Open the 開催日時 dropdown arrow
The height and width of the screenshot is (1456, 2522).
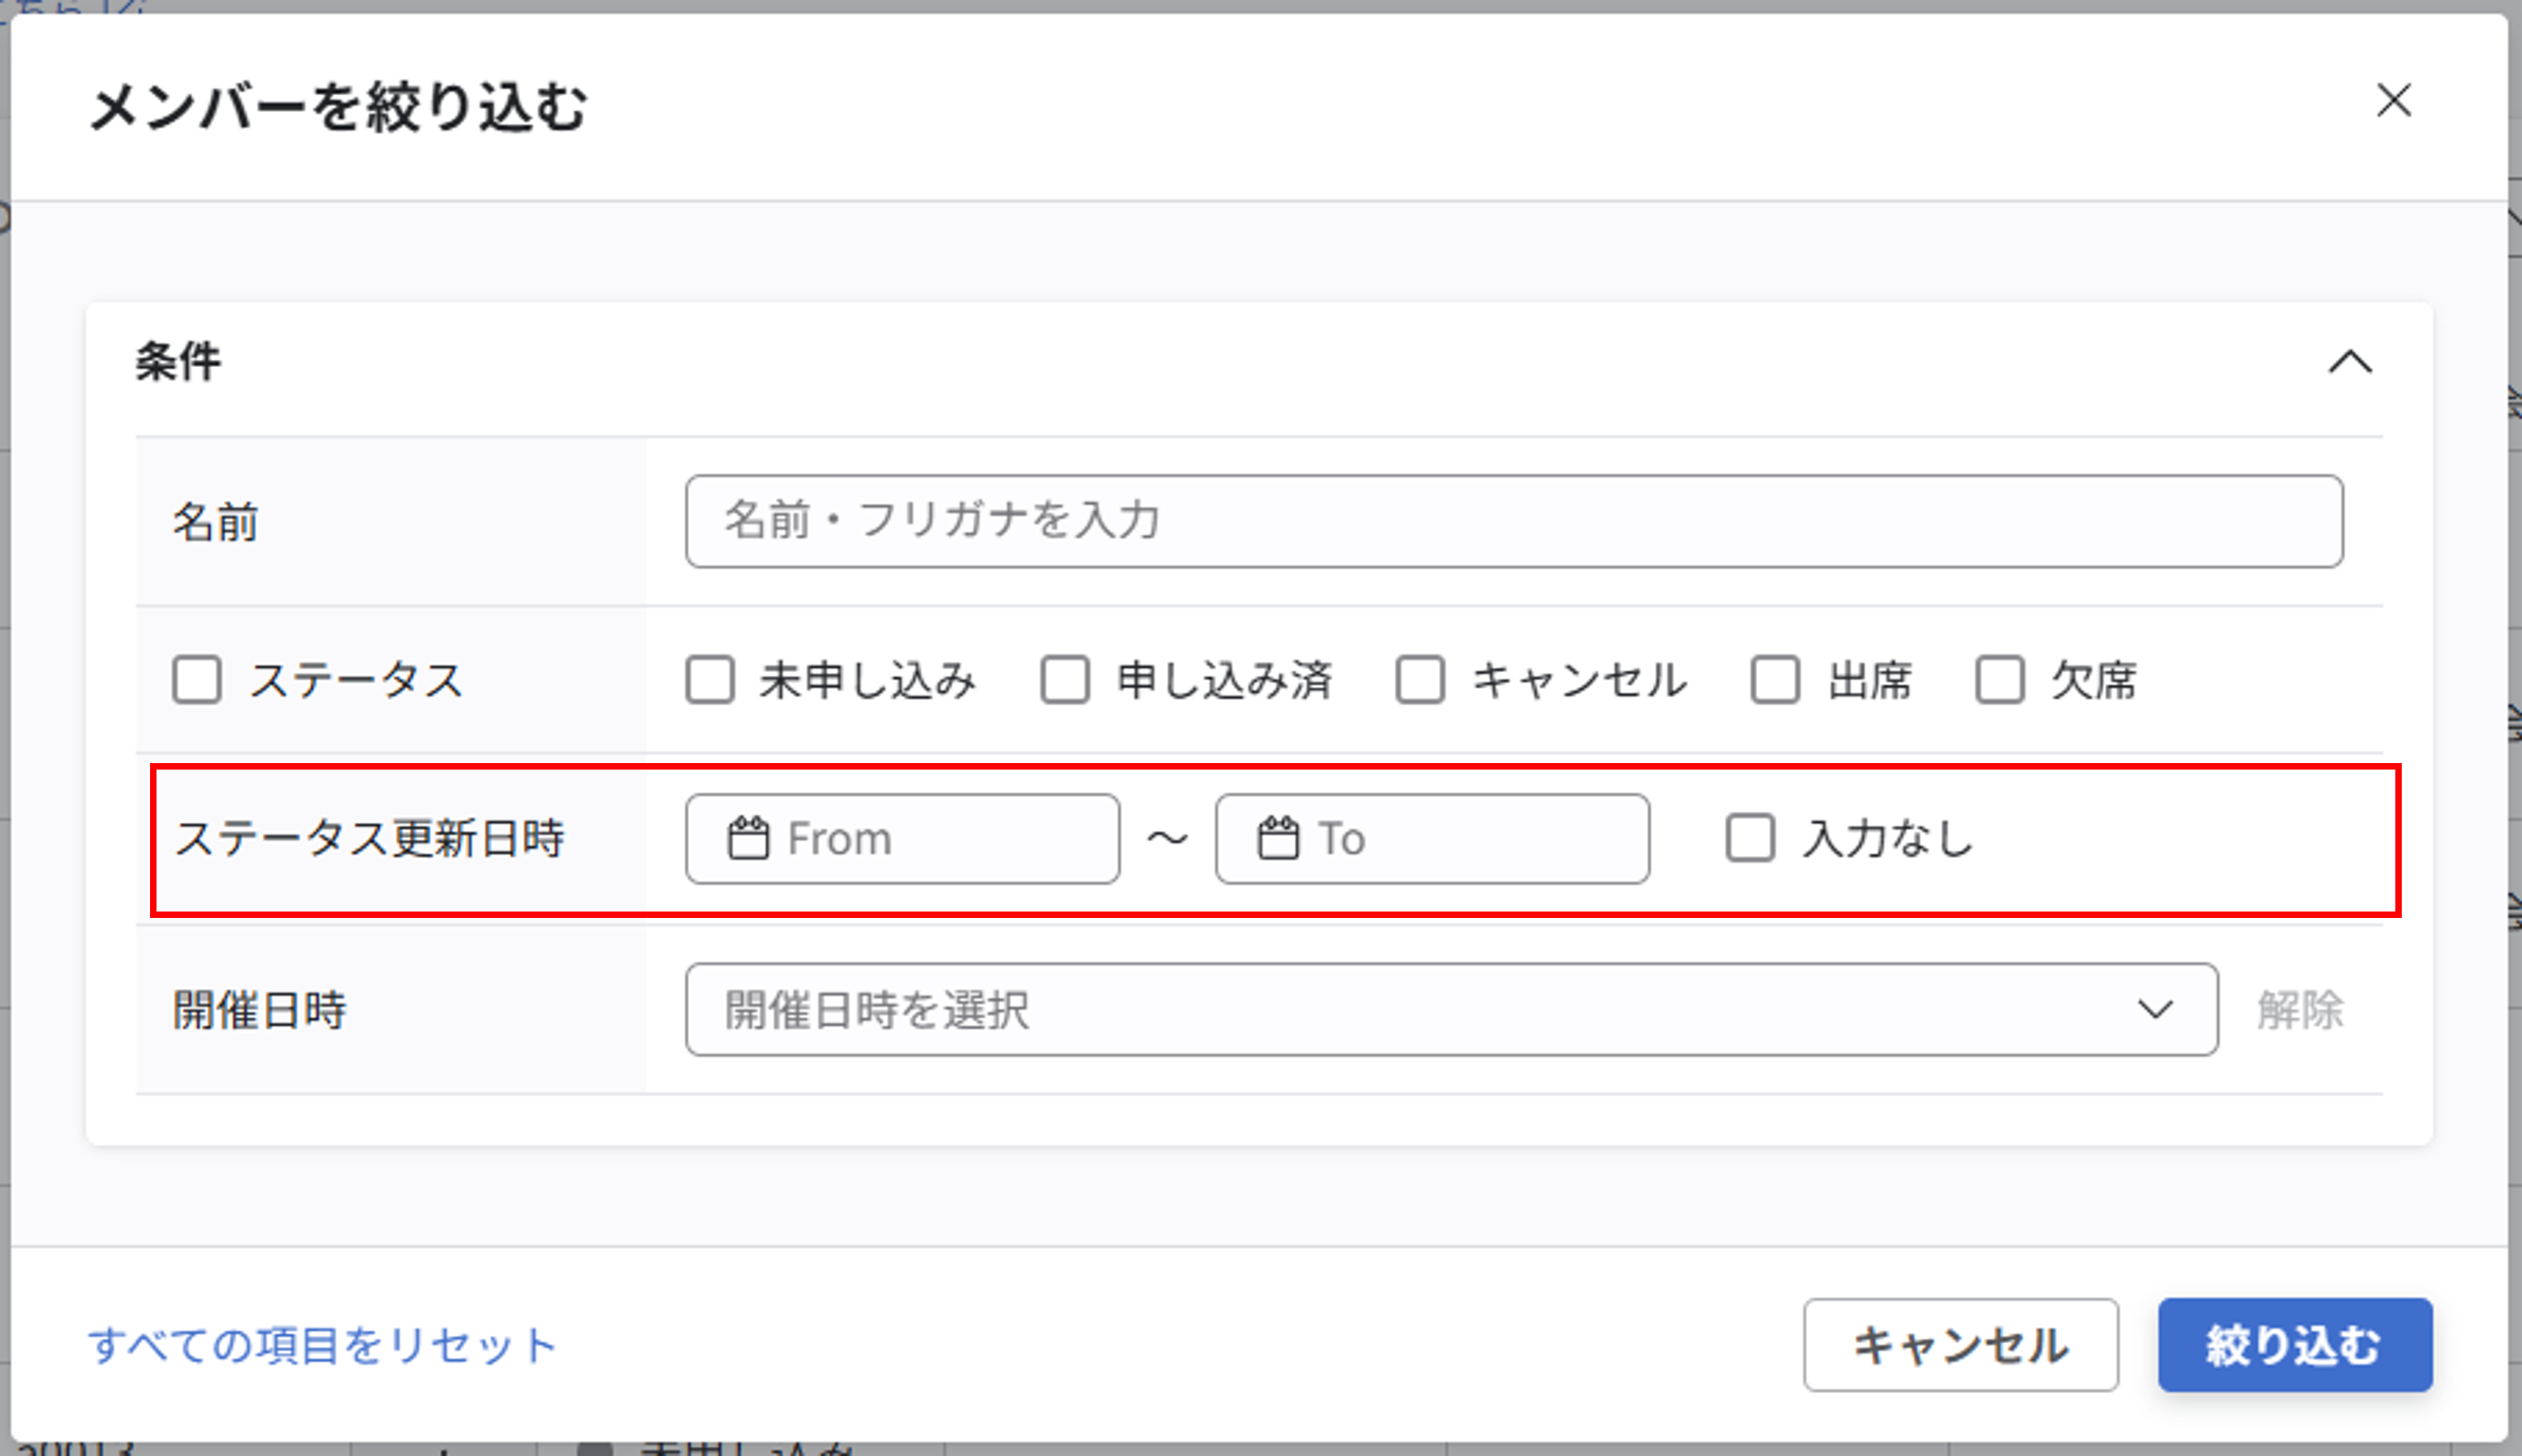2157,1009
